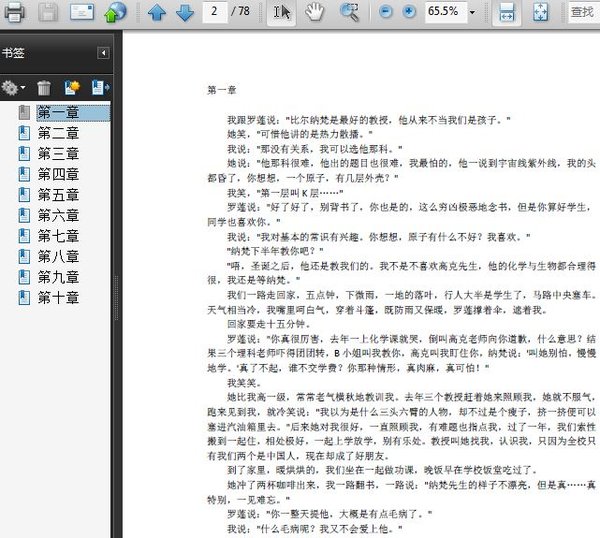Screen dimensions: 600x538
Task: Click the 查找 search field
Action: coord(584,12)
